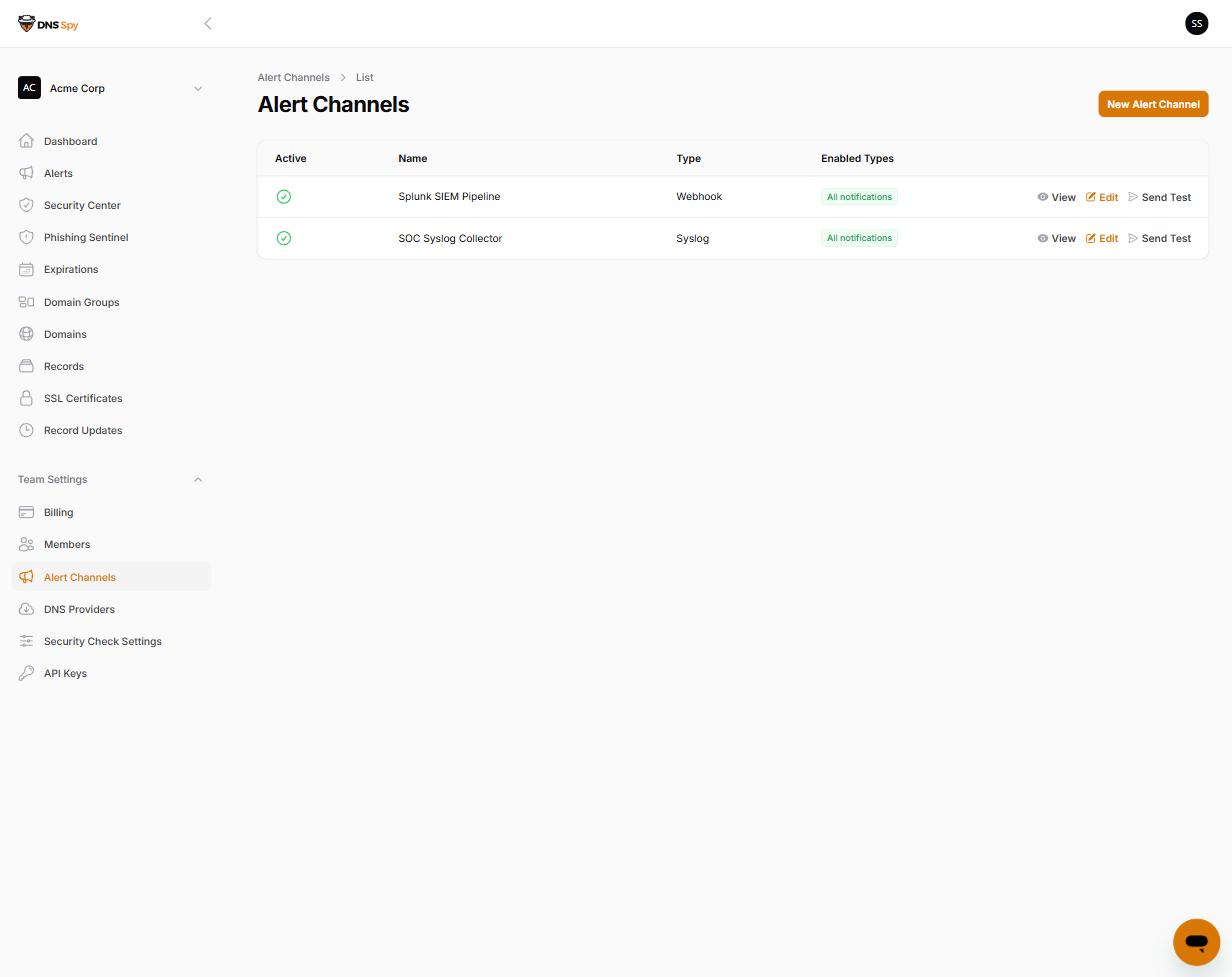
Task: Click the active checkmark for Splunk SIEM Pipeline
Action: (284, 197)
